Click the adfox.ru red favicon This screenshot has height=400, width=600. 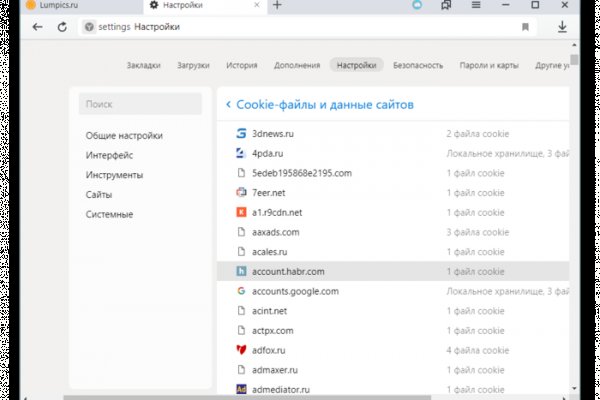(240, 350)
